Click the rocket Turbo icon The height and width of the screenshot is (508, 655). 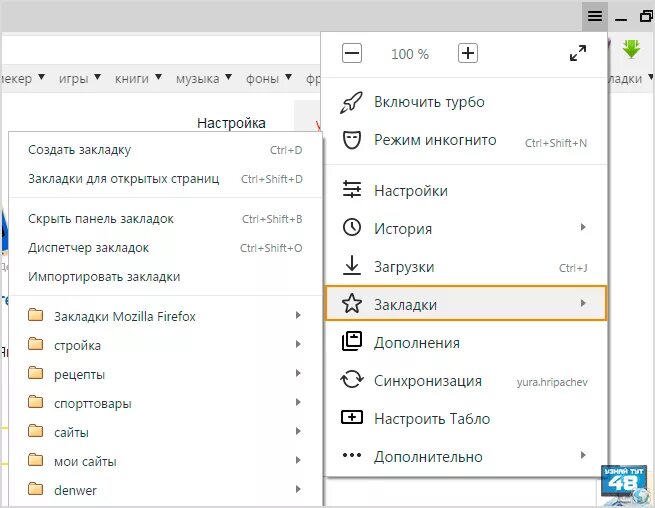pos(351,102)
